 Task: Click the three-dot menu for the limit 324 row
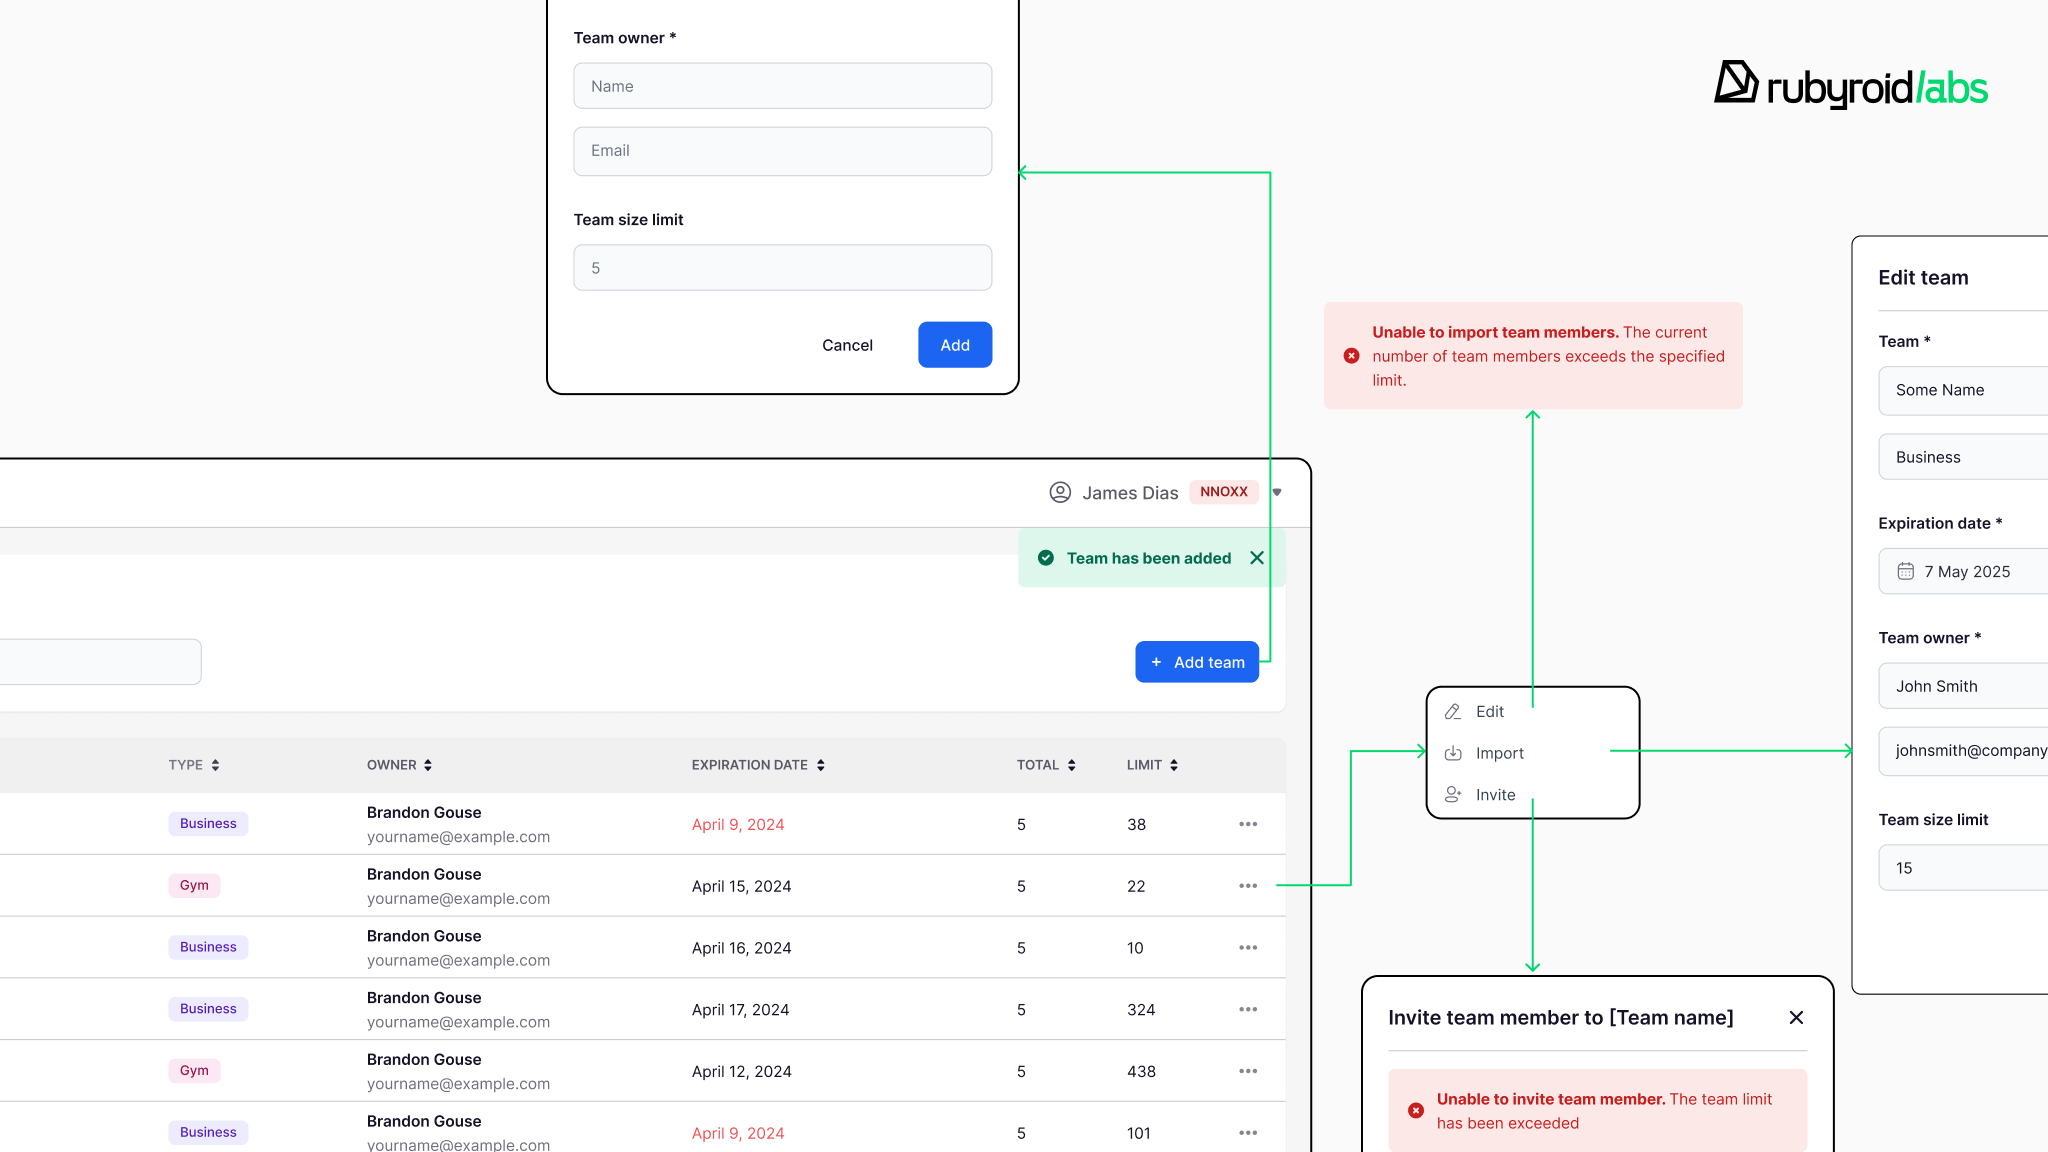1248,1010
